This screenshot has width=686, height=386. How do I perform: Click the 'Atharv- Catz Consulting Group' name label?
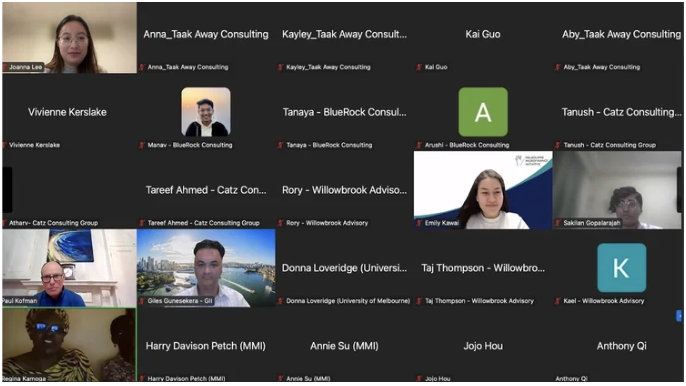point(53,223)
